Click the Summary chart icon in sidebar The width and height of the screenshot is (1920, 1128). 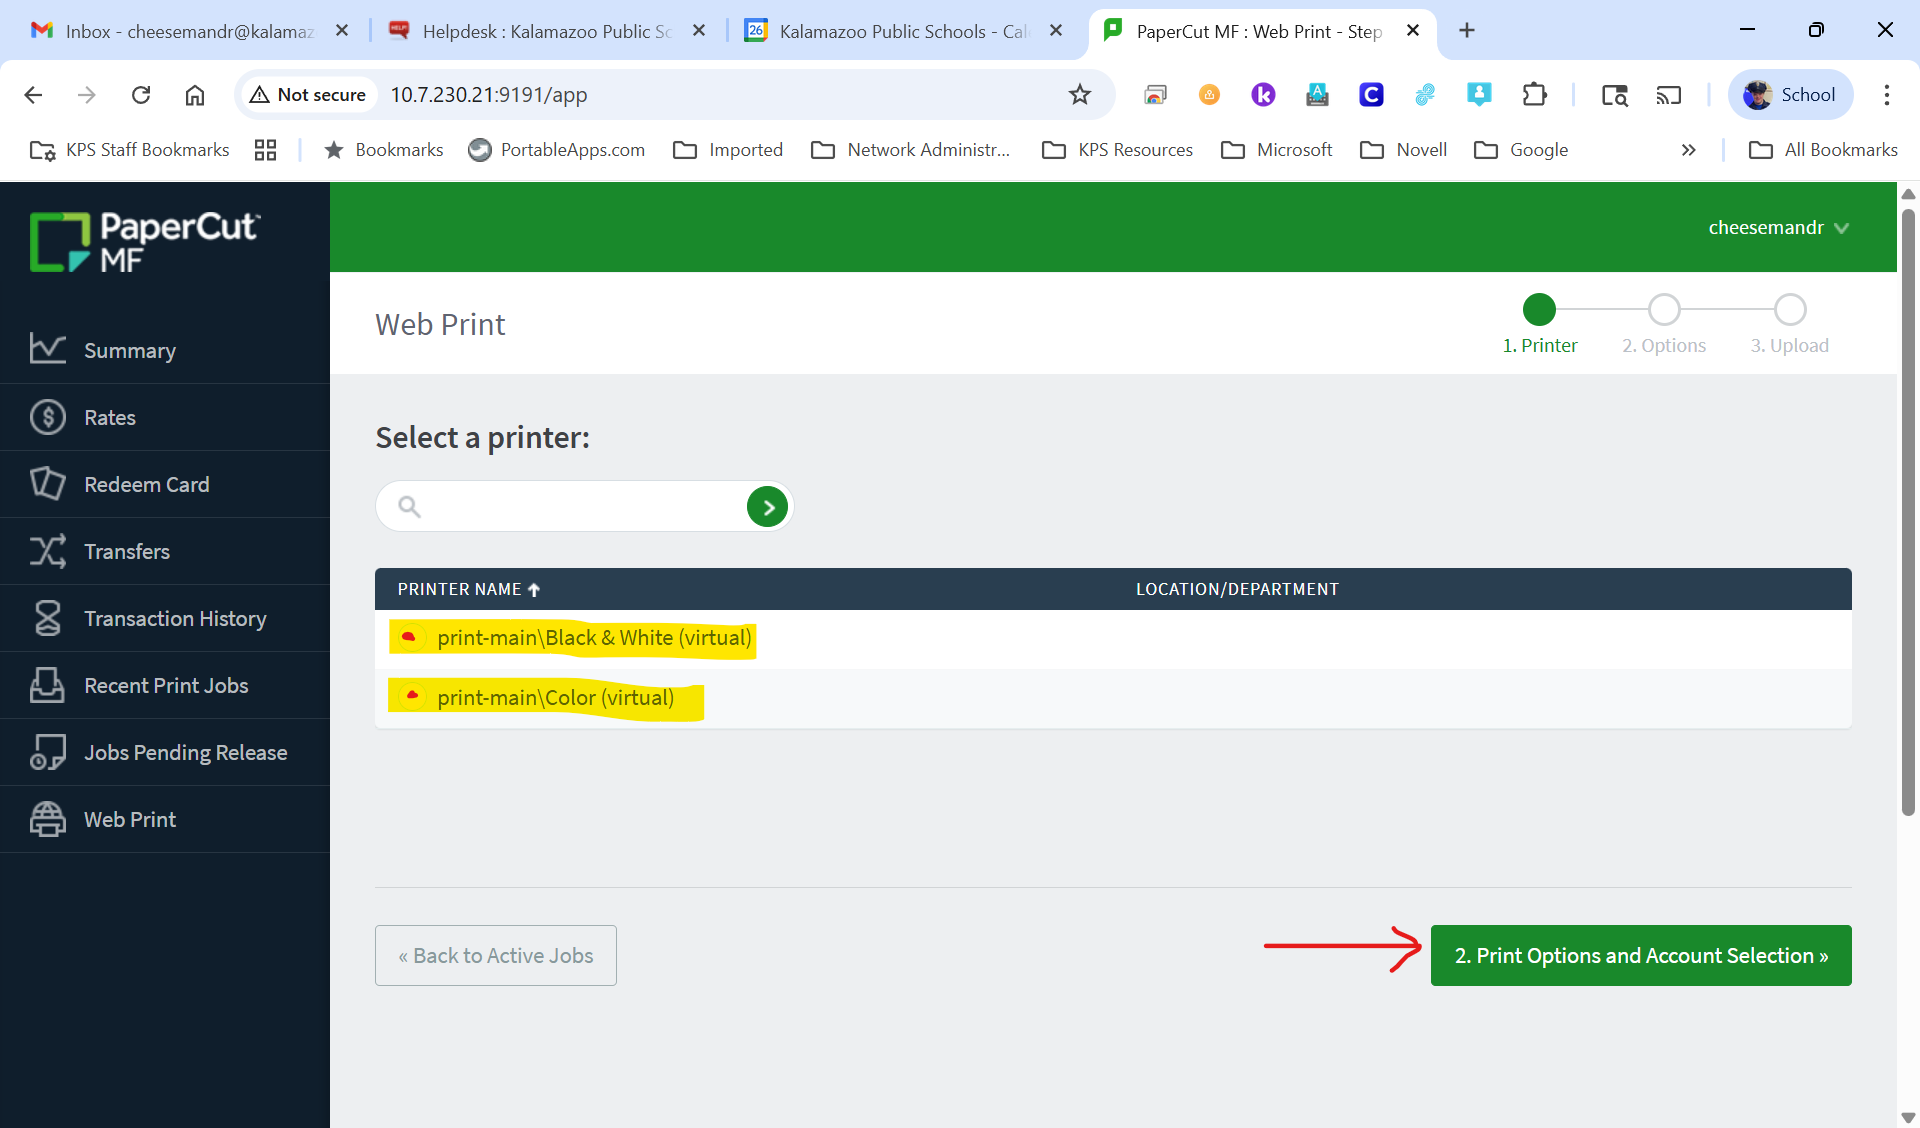pyautogui.click(x=47, y=349)
